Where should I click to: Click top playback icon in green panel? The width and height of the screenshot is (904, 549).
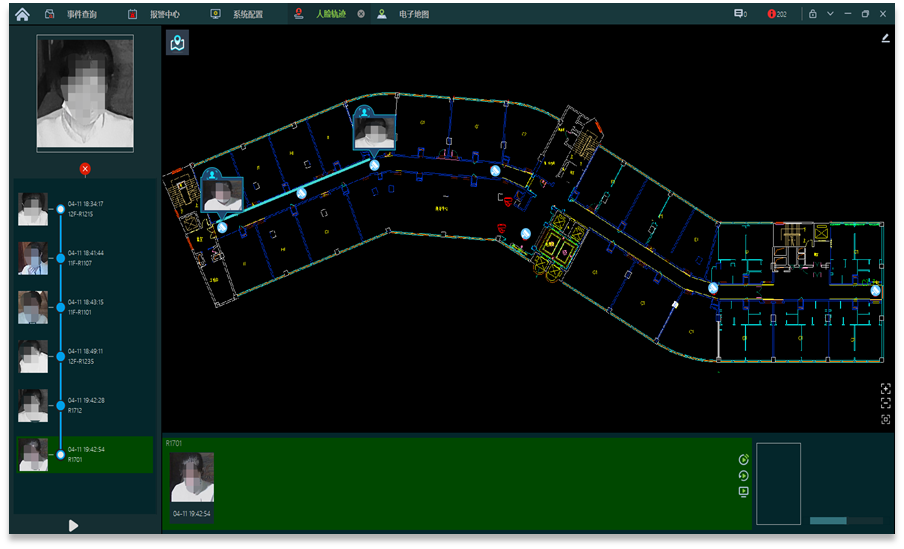tap(743, 460)
